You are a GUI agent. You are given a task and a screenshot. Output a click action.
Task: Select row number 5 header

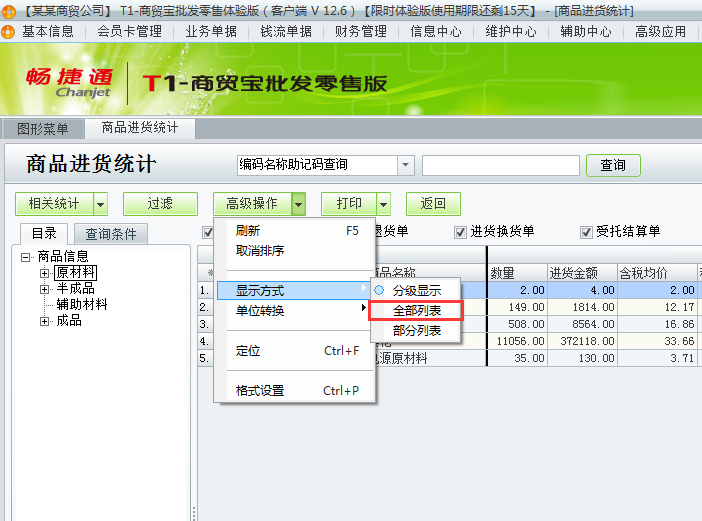pyautogui.click(x=205, y=358)
